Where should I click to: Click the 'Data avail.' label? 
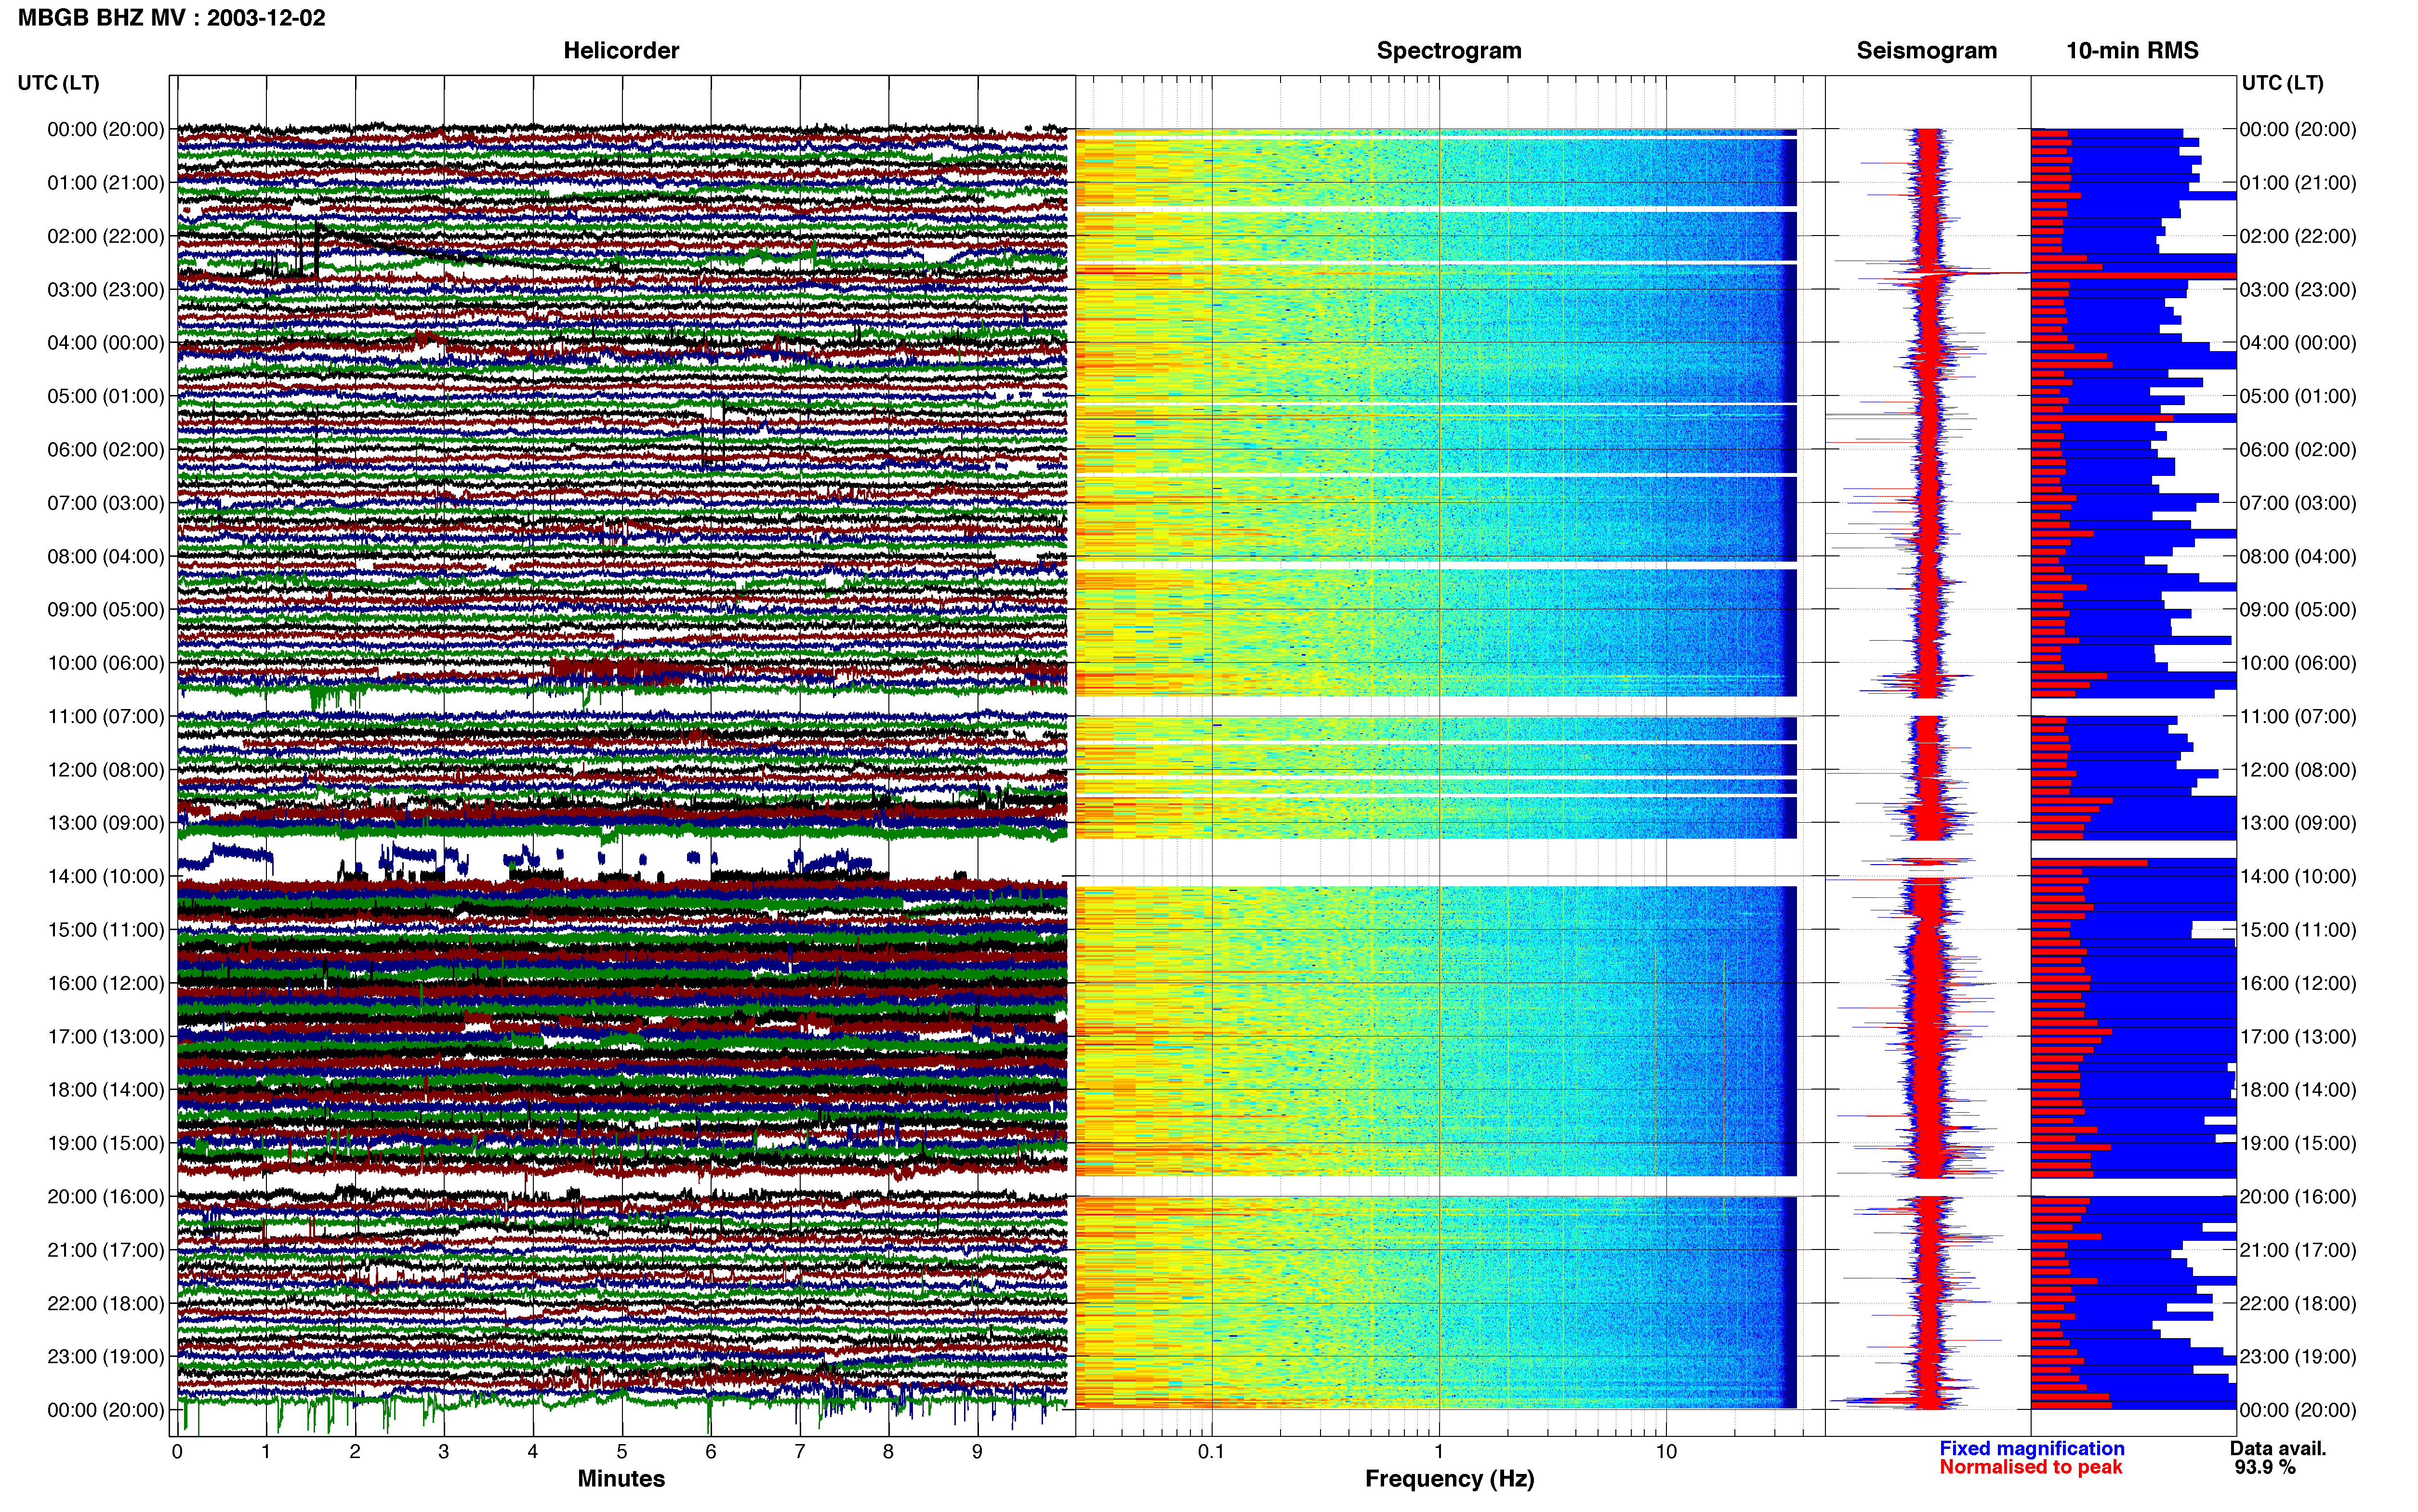tap(2278, 1449)
